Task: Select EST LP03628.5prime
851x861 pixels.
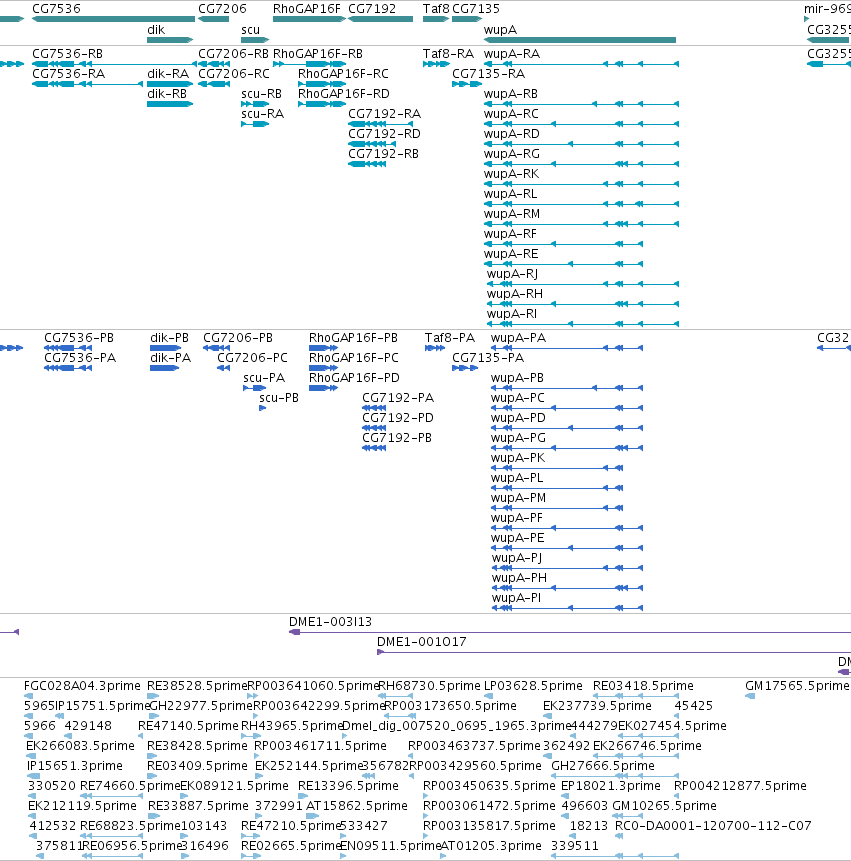Action: tap(533, 686)
